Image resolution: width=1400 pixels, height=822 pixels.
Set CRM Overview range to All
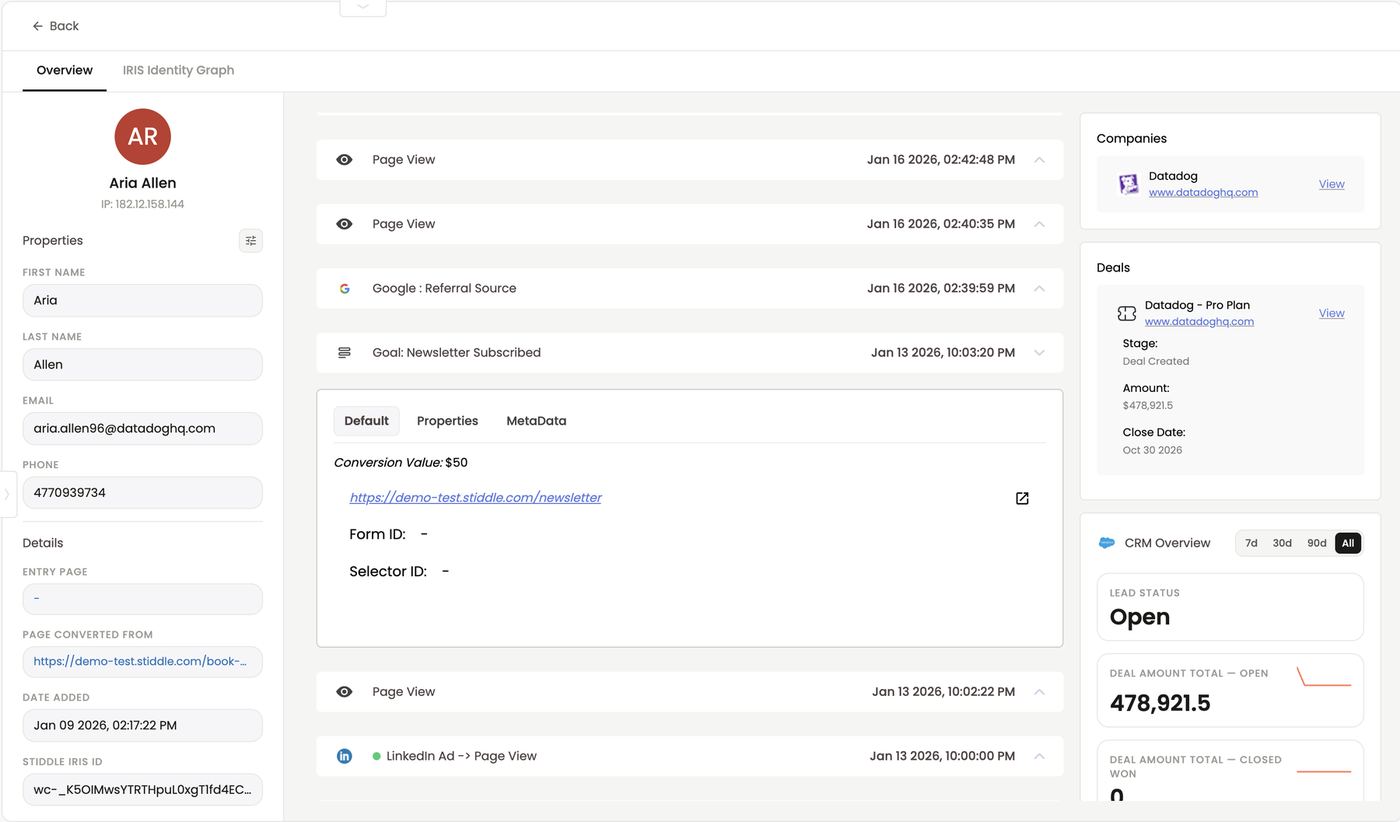[x=1348, y=543]
